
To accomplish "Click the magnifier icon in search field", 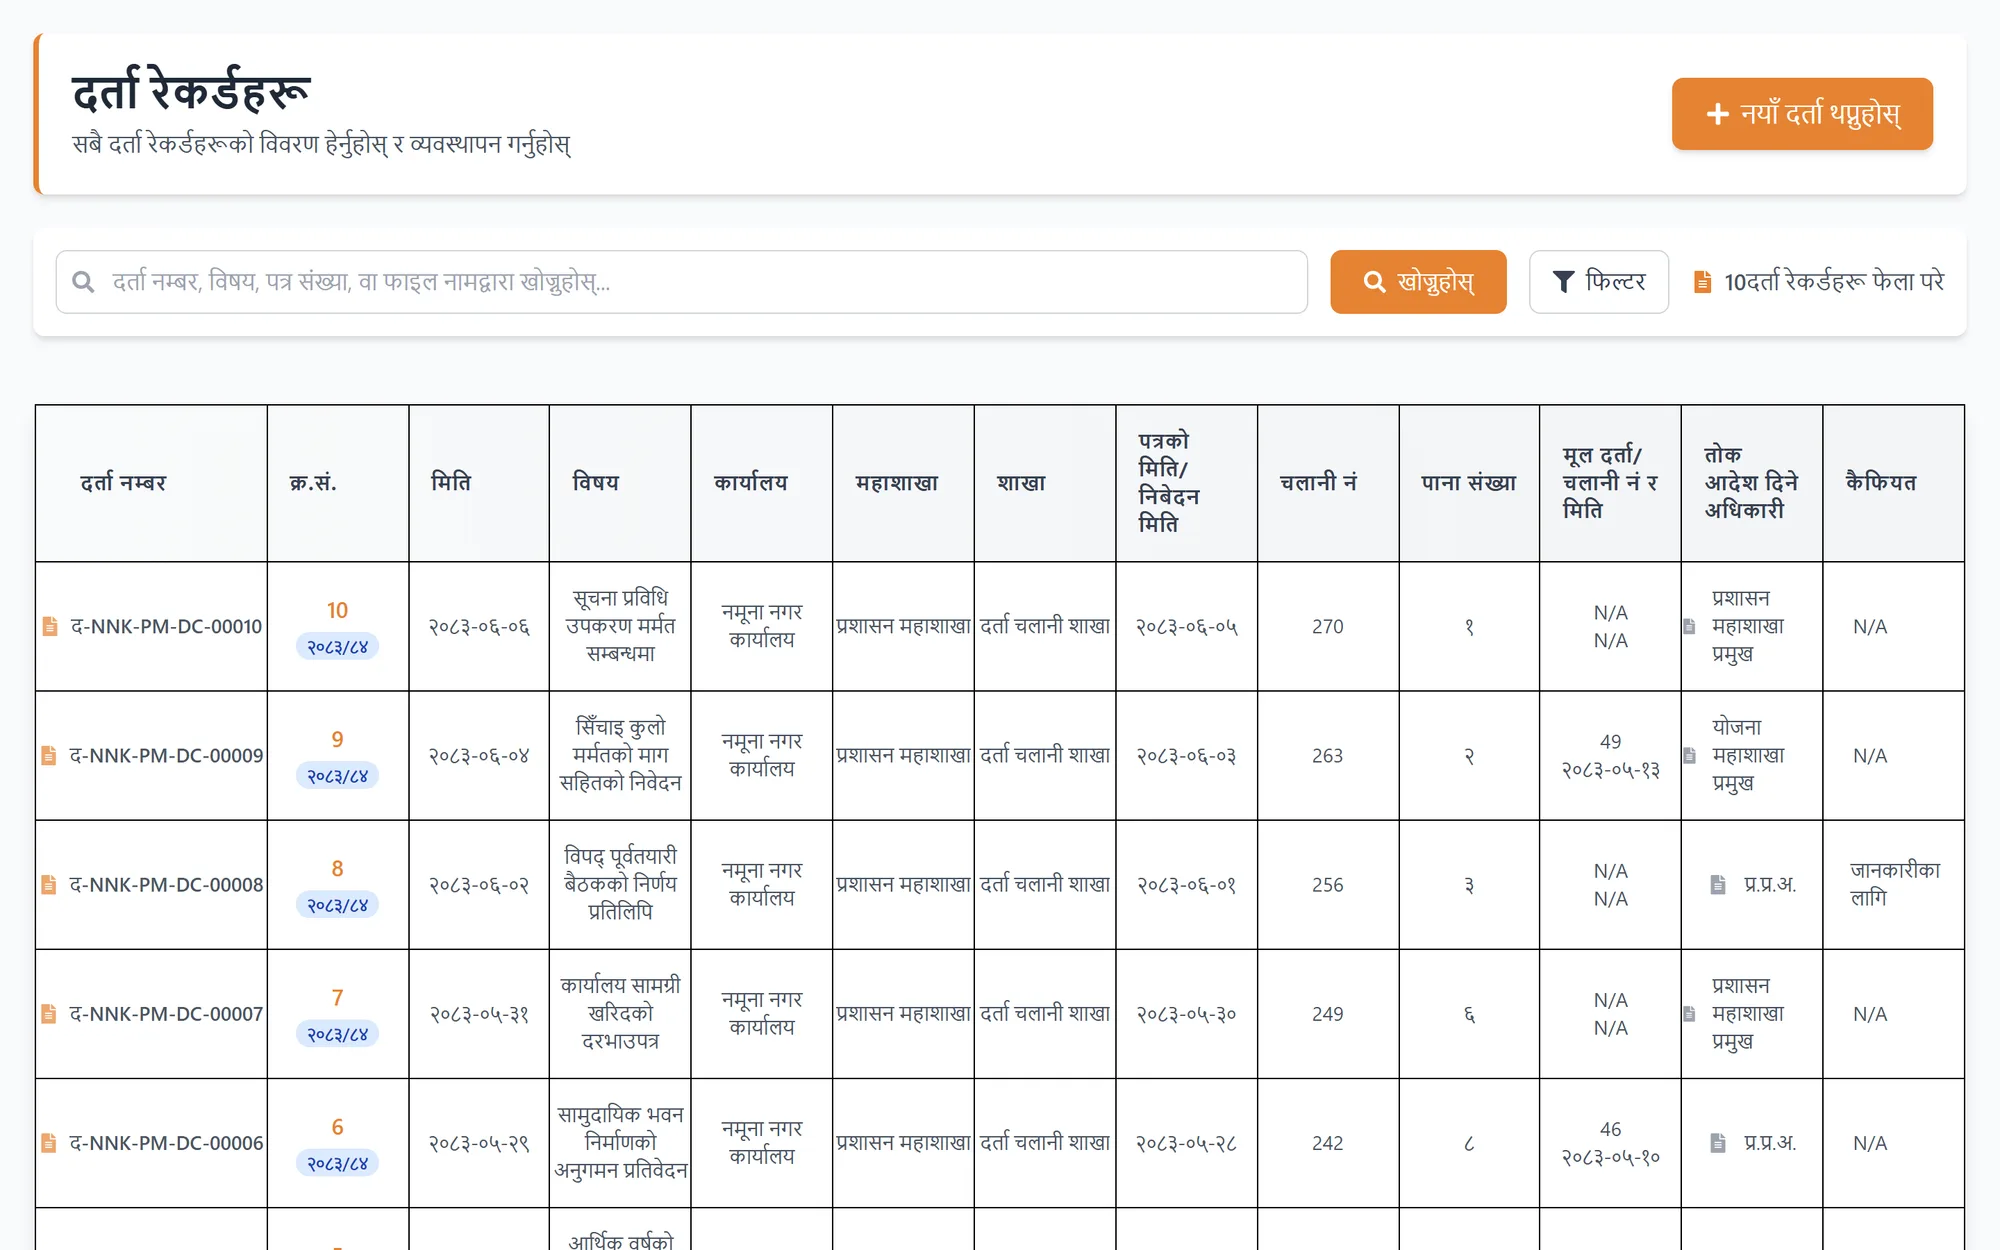I will 84,282.
